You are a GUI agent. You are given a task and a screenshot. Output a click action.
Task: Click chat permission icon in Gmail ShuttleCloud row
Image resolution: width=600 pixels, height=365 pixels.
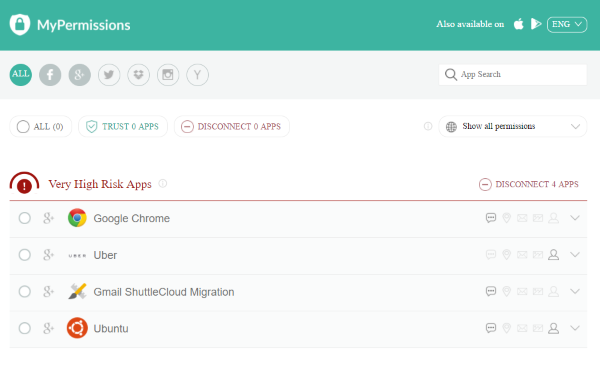(491, 292)
